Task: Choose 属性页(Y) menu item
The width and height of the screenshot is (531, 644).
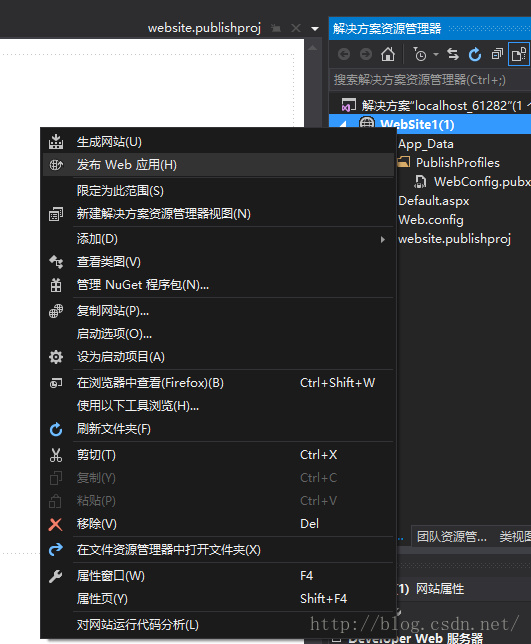Action: coord(218,599)
